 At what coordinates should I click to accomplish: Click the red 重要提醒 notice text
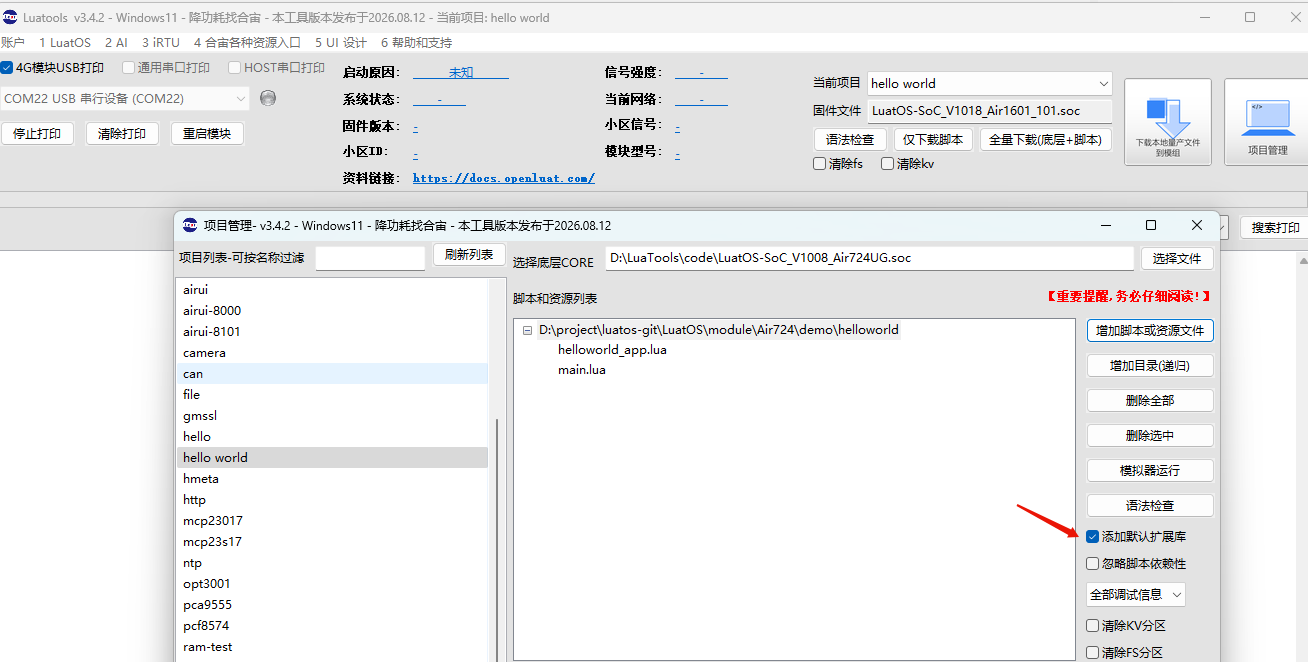click(1129, 296)
